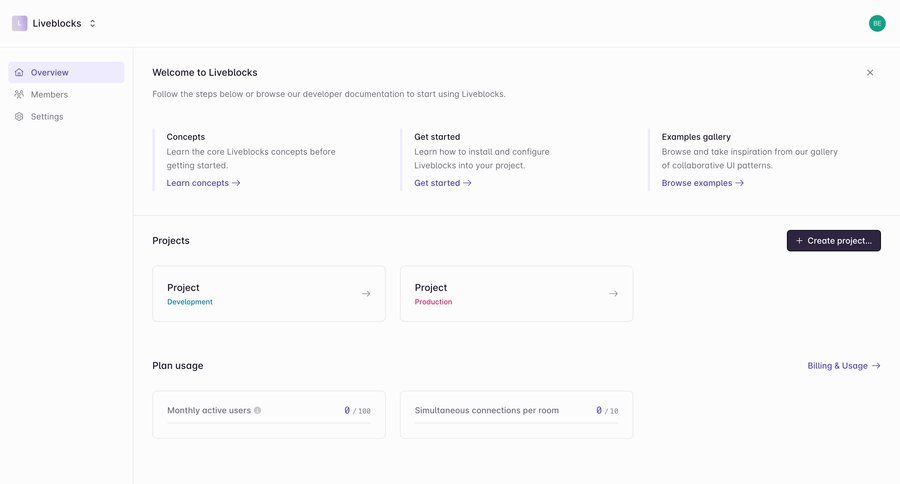This screenshot has width=900, height=484.
Task: Click the Simultaneous connections per room progress bar
Action: pos(516,423)
